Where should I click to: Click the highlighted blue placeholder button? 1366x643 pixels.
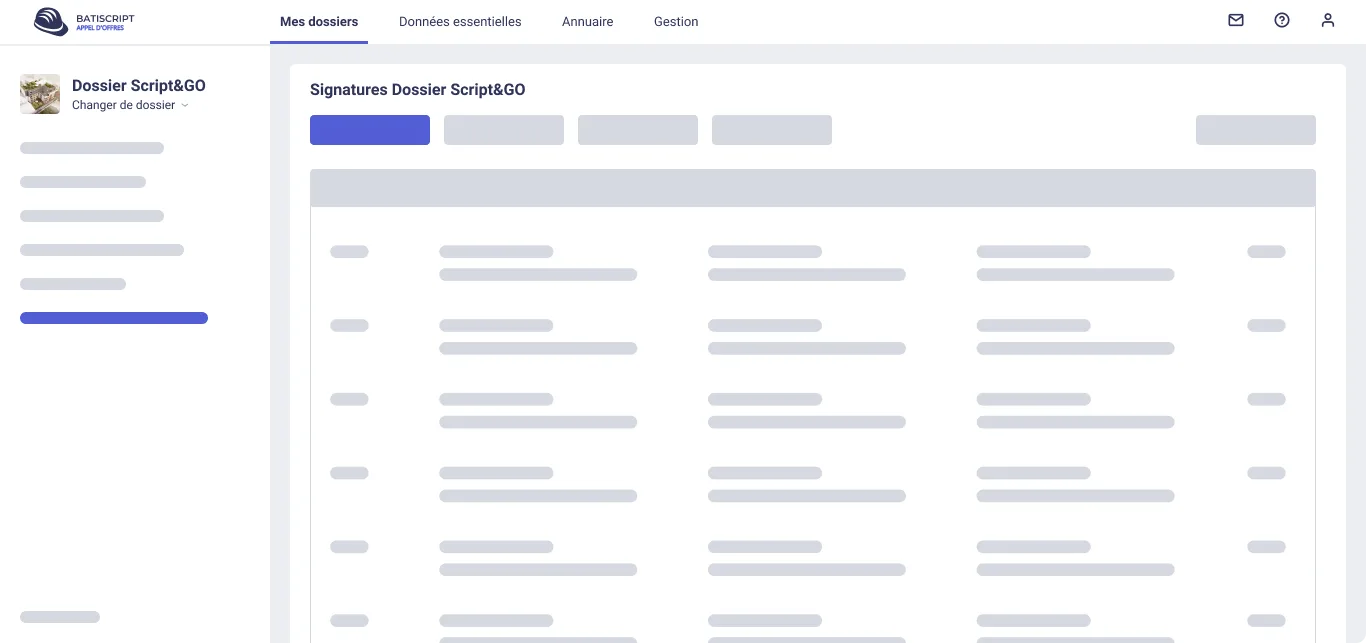tap(370, 130)
